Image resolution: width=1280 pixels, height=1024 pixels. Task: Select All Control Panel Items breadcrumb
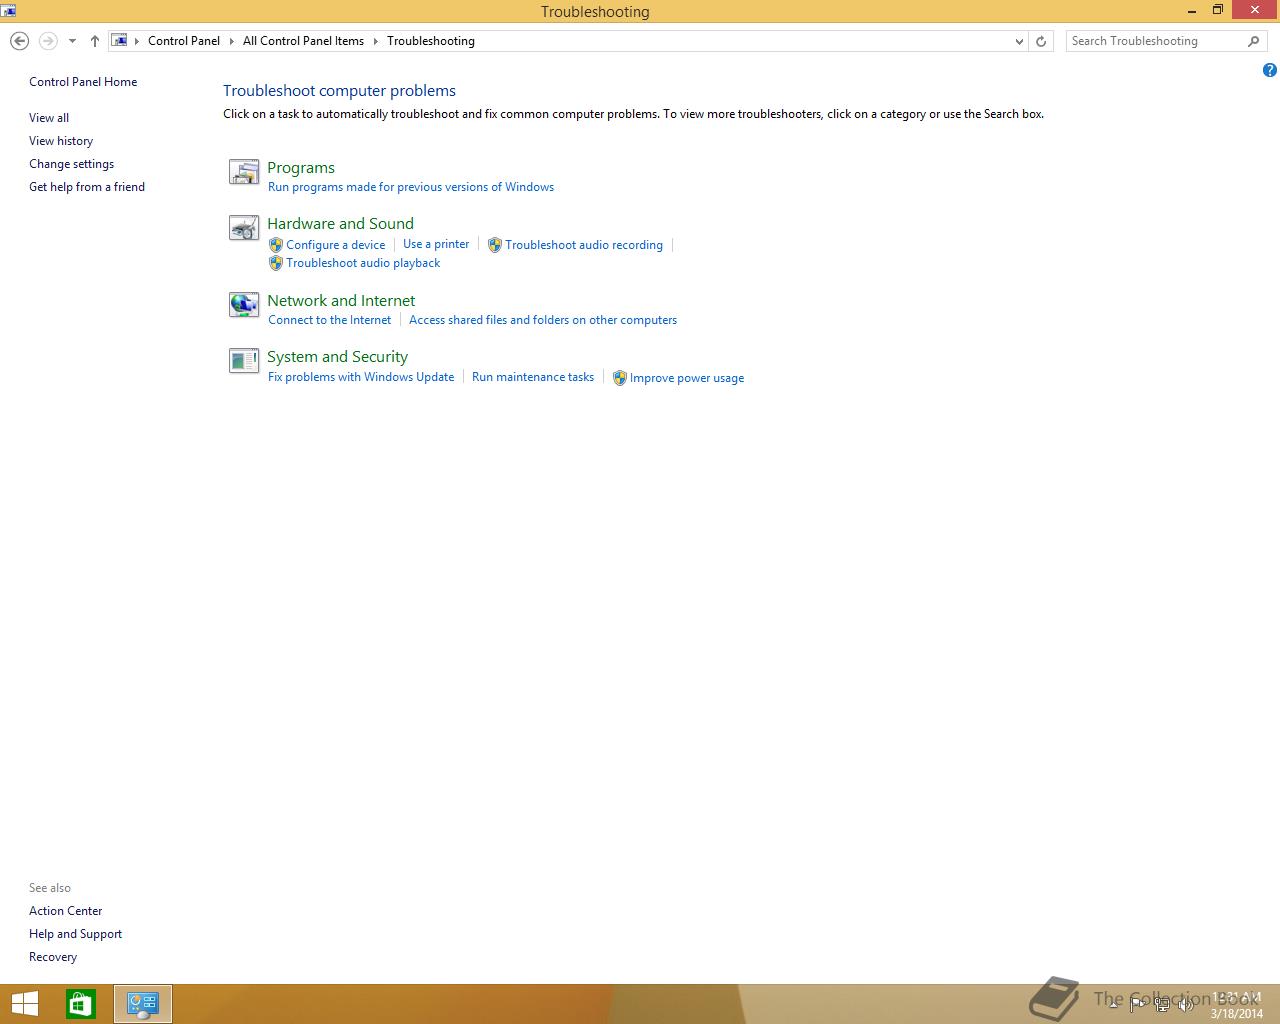303,41
